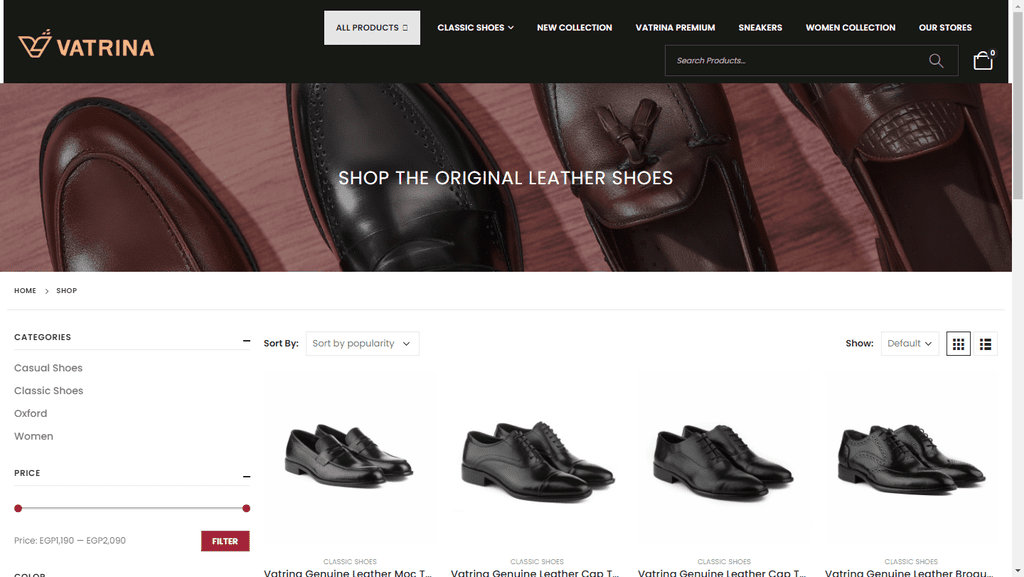Open the shopping bag cart icon
The image size is (1024, 577).
click(x=983, y=60)
